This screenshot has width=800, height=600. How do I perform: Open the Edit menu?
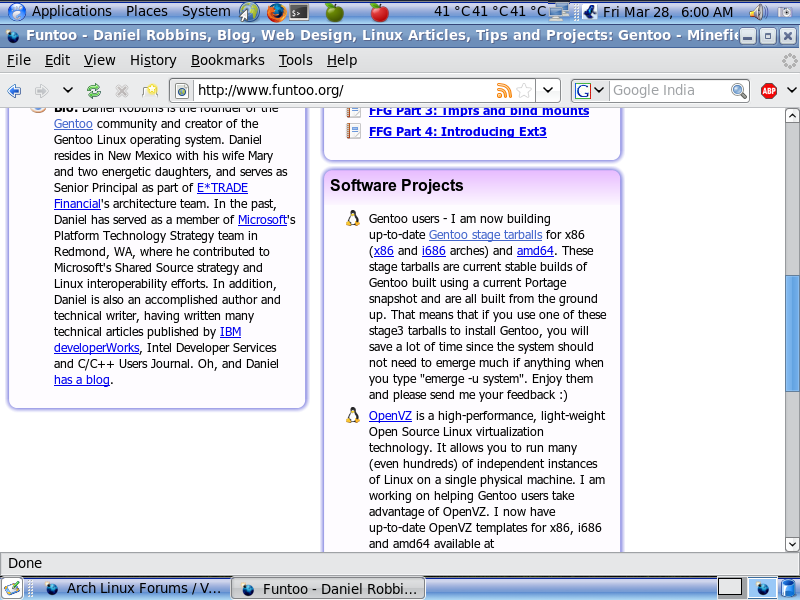click(x=57, y=60)
